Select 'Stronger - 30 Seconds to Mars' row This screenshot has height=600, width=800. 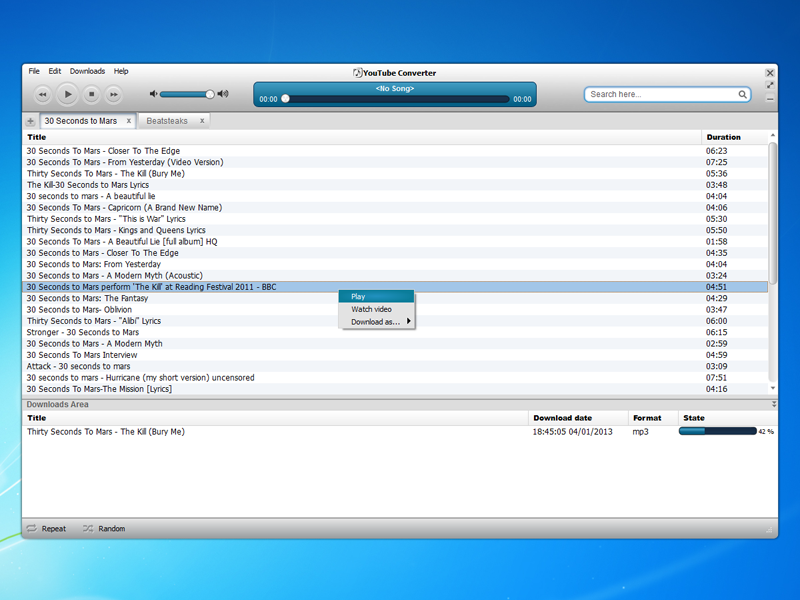coord(395,332)
